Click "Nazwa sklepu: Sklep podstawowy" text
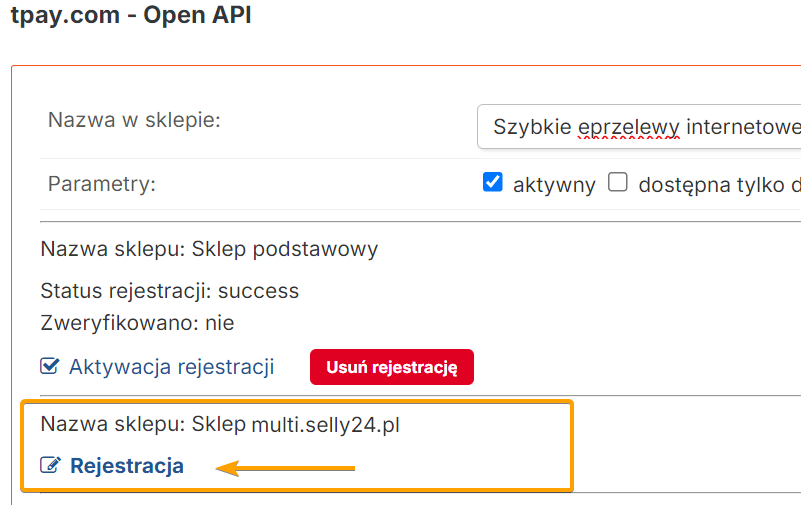The image size is (801, 505). pyautogui.click(x=209, y=249)
